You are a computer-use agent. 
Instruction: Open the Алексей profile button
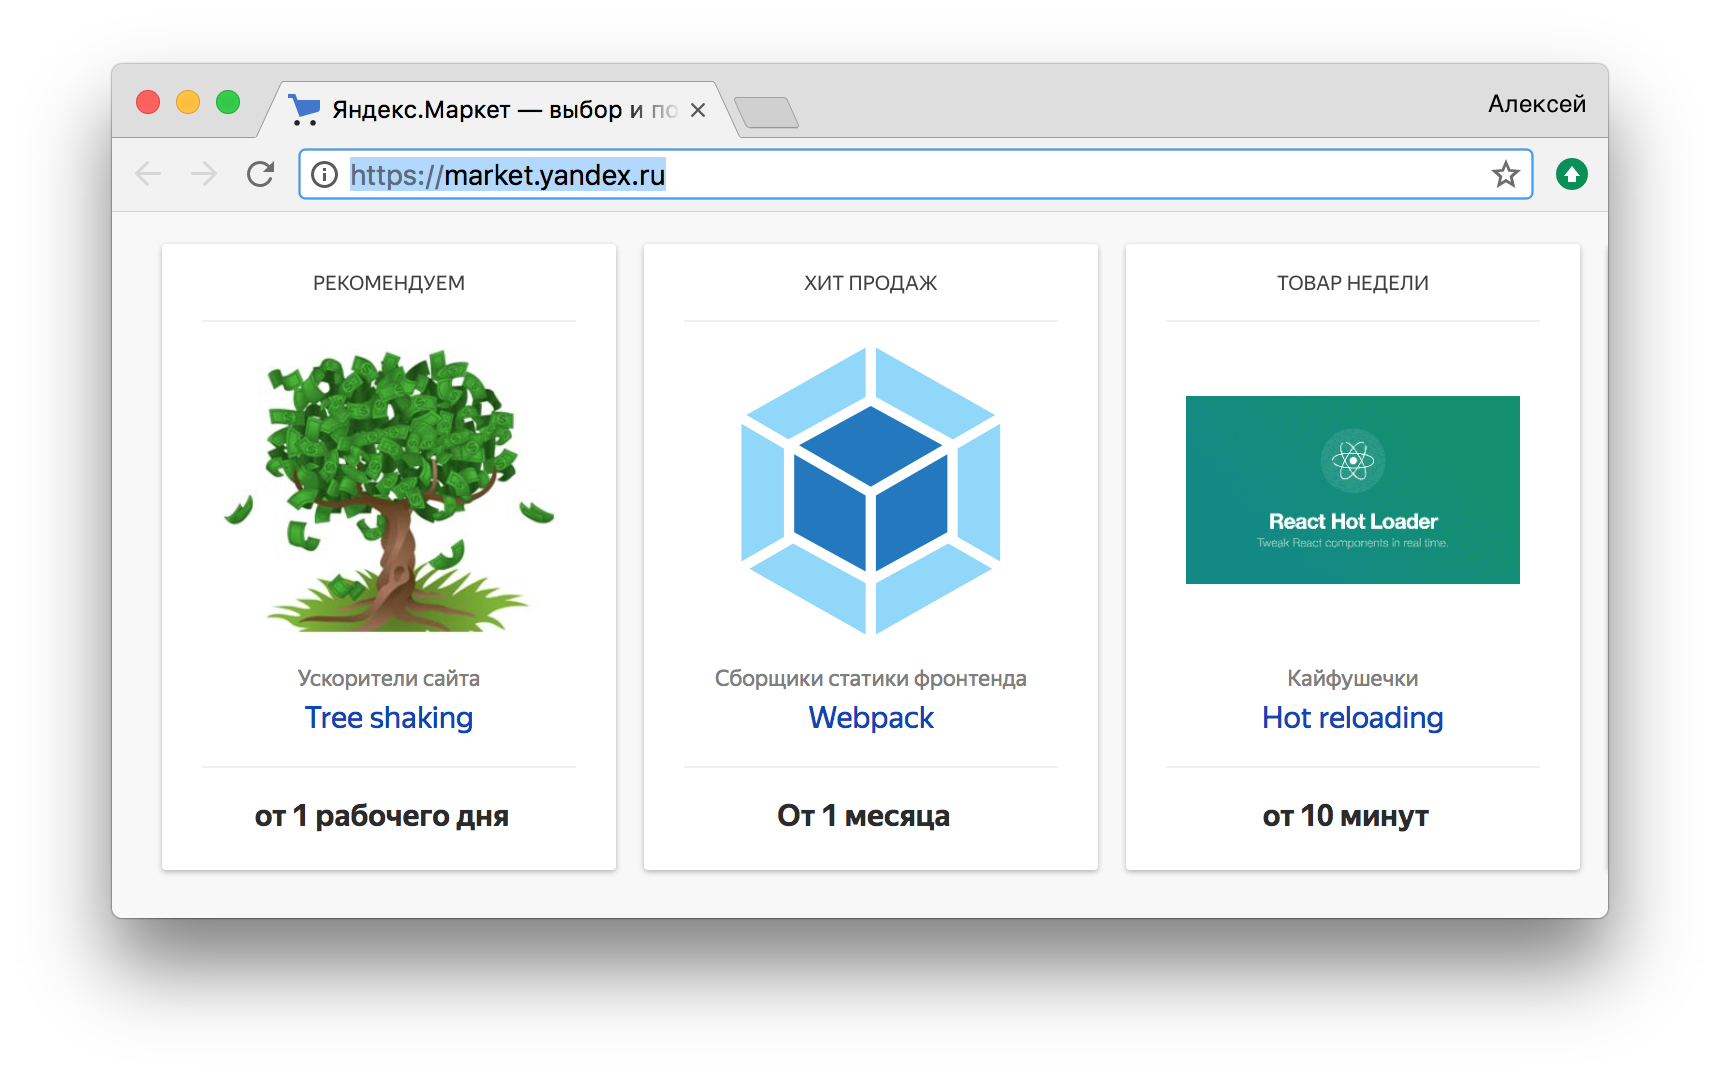pyautogui.click(x=1536, y=104)
